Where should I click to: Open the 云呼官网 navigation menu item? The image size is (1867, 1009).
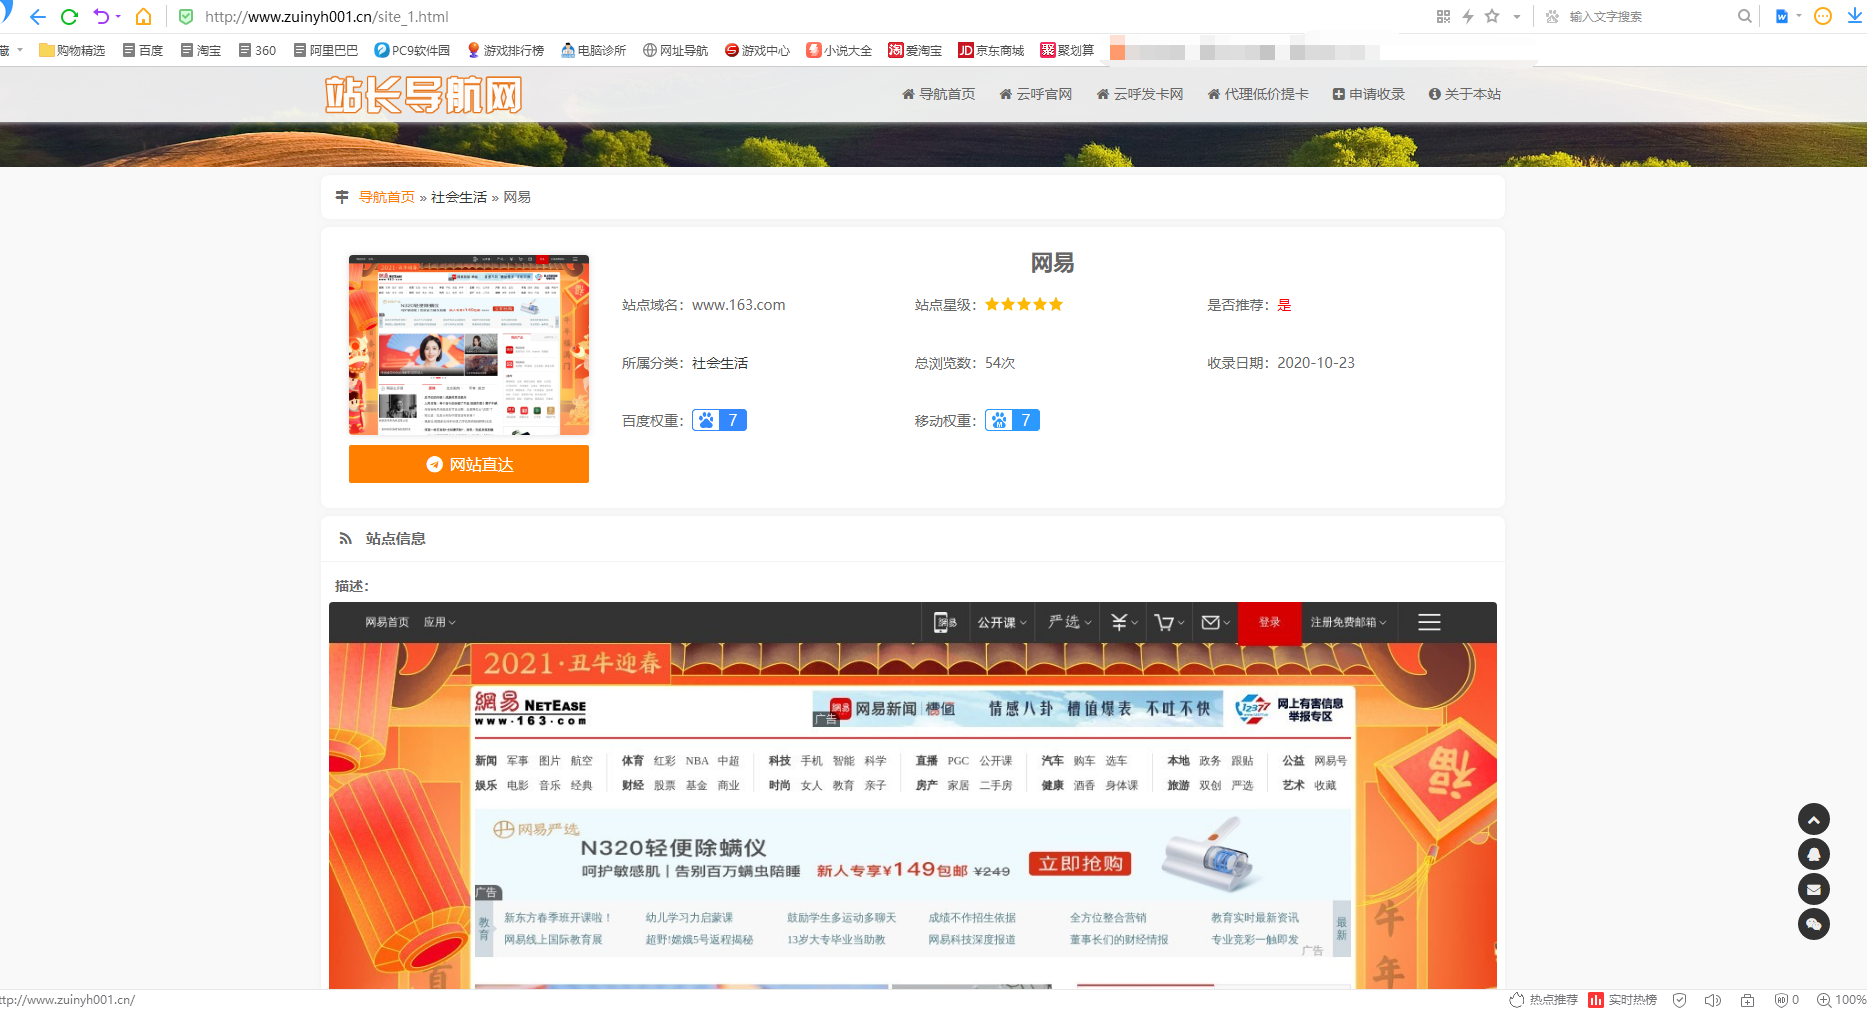tap(1035, 93)
